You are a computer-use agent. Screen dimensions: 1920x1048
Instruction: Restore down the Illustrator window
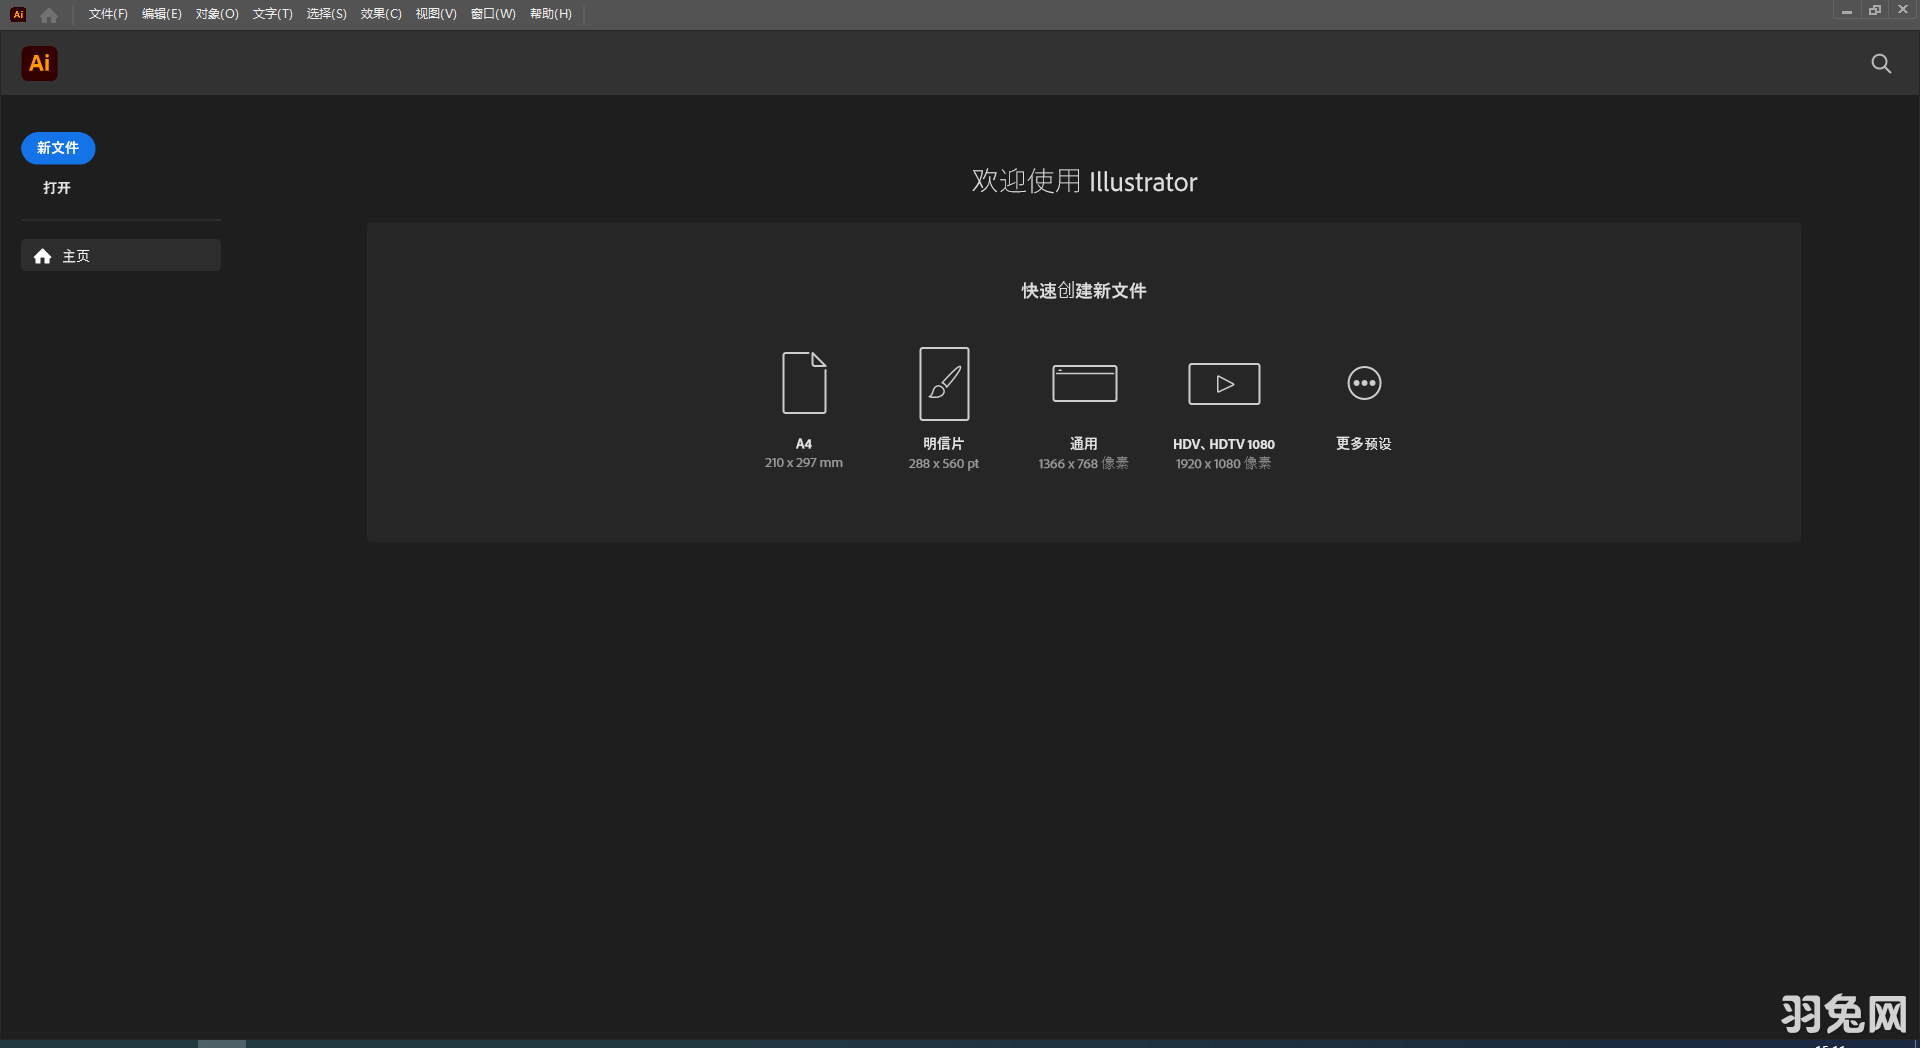pos(1875,11)
